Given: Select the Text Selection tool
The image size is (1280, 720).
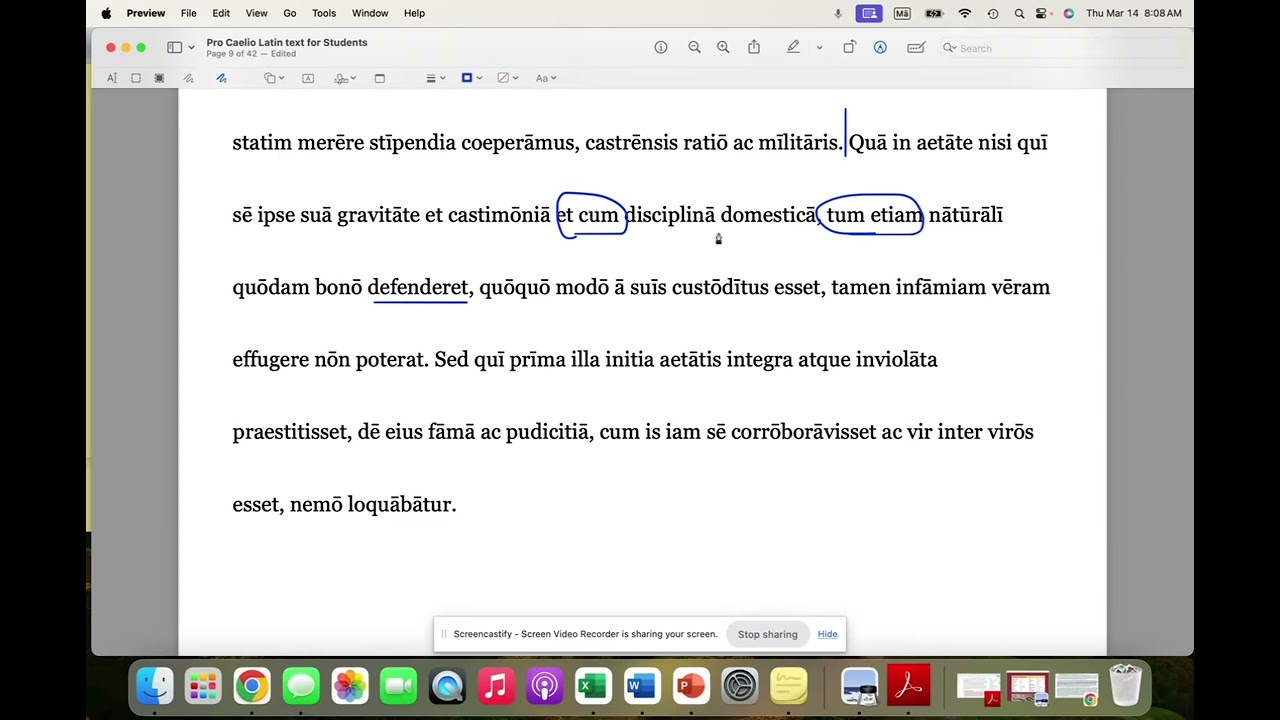Looking at the screenshot, I should coord(111,78).
